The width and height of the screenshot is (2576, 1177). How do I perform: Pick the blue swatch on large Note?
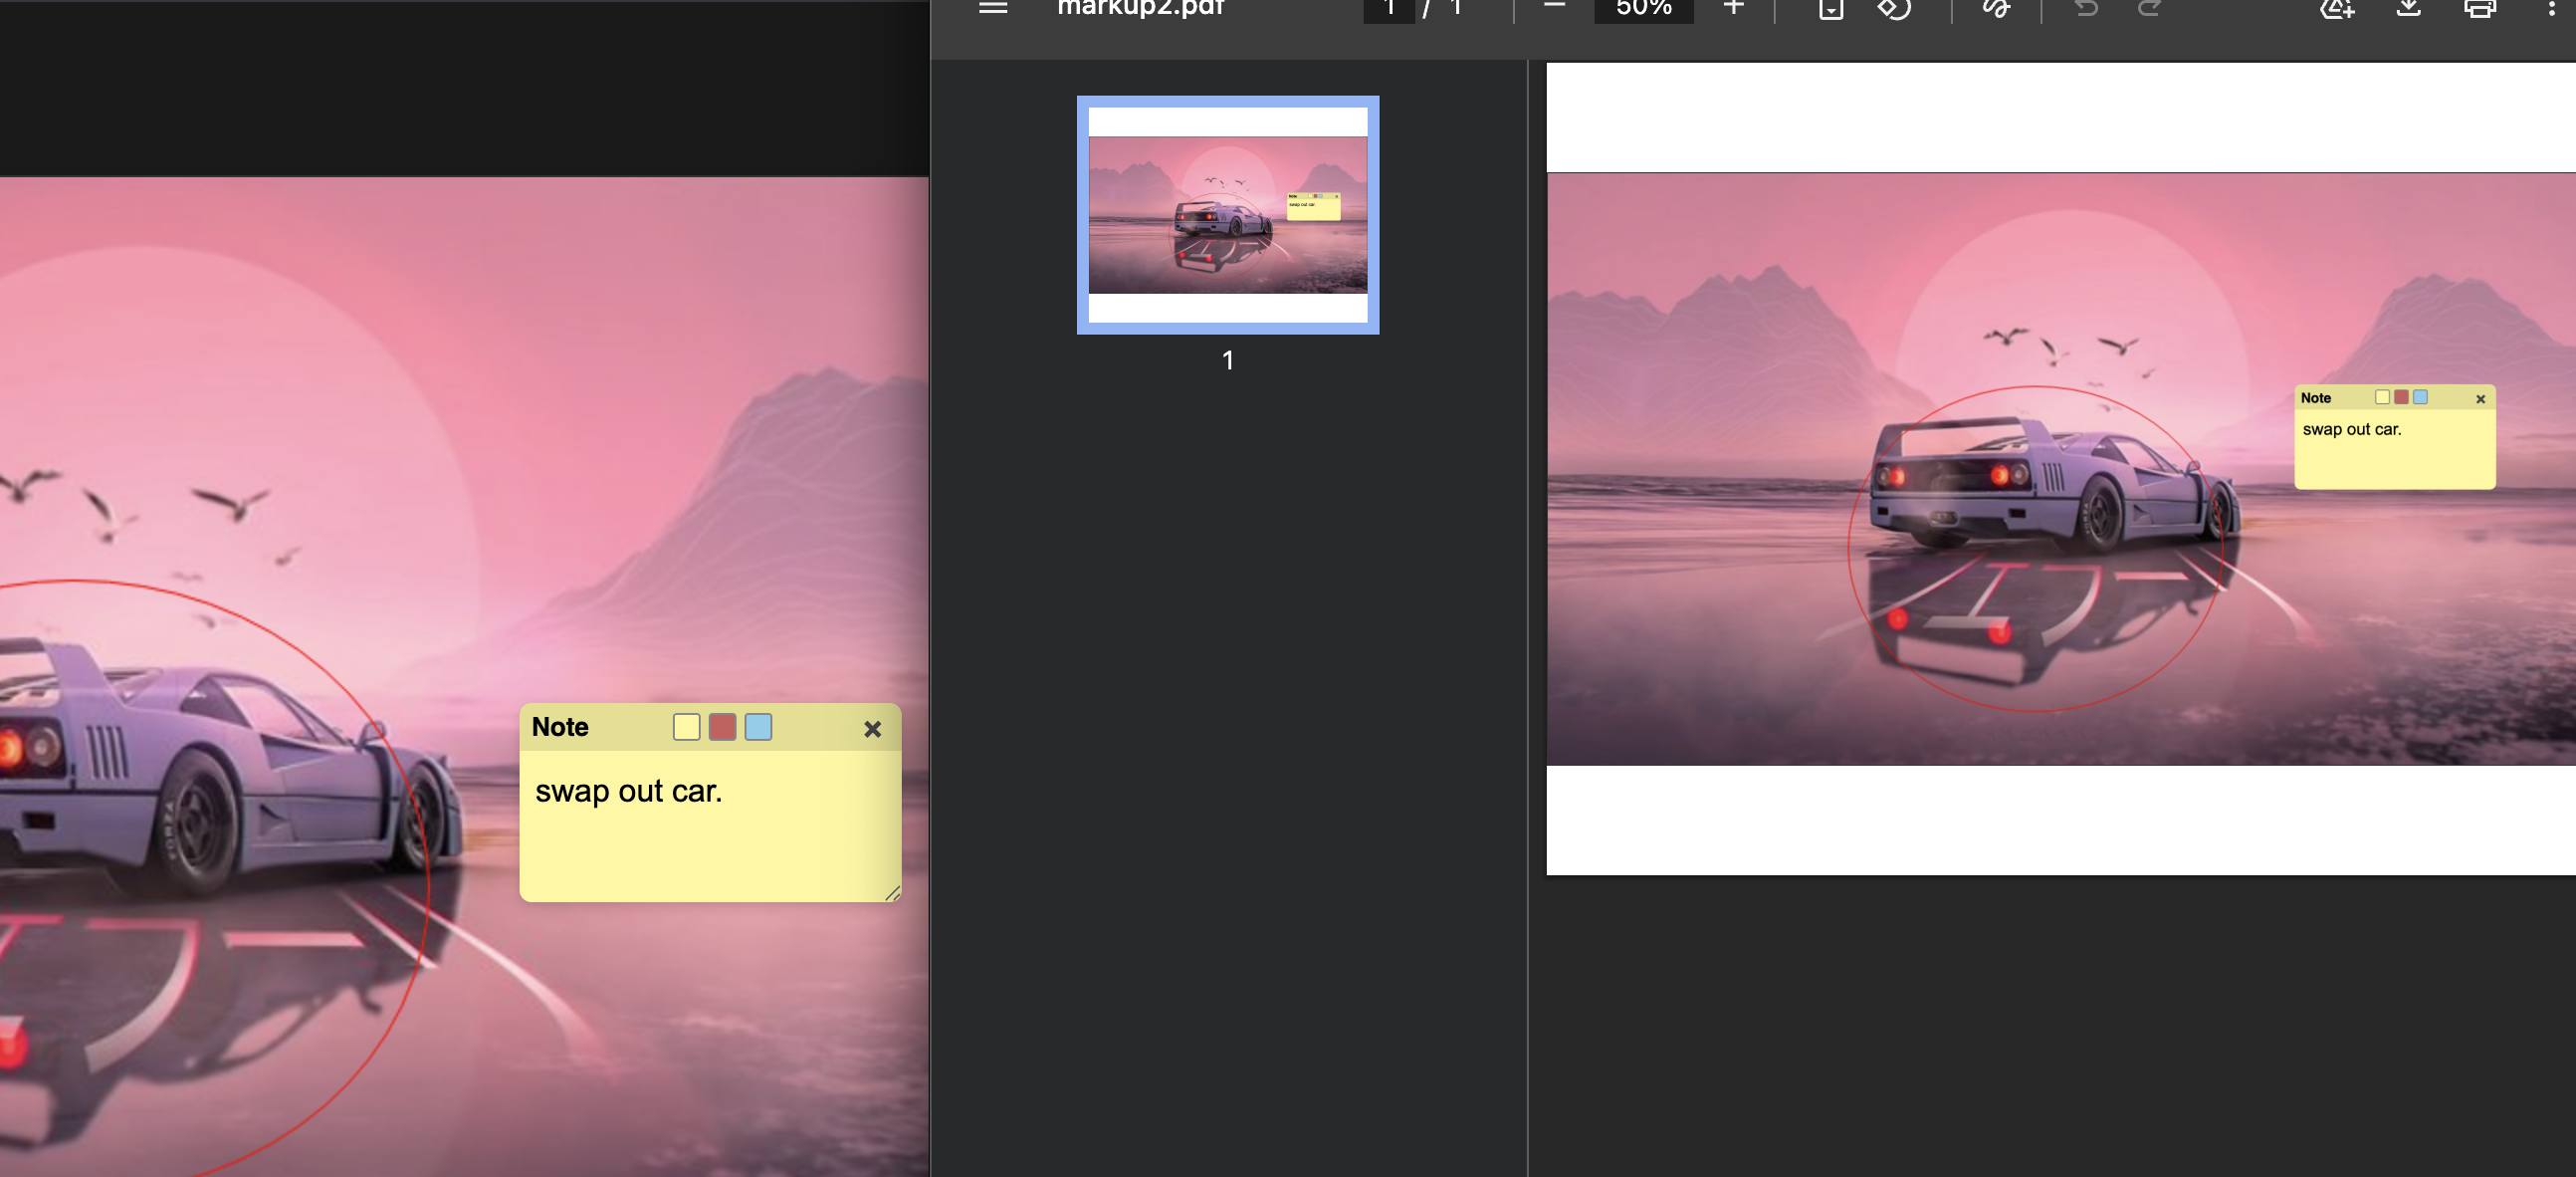[758, 727]
